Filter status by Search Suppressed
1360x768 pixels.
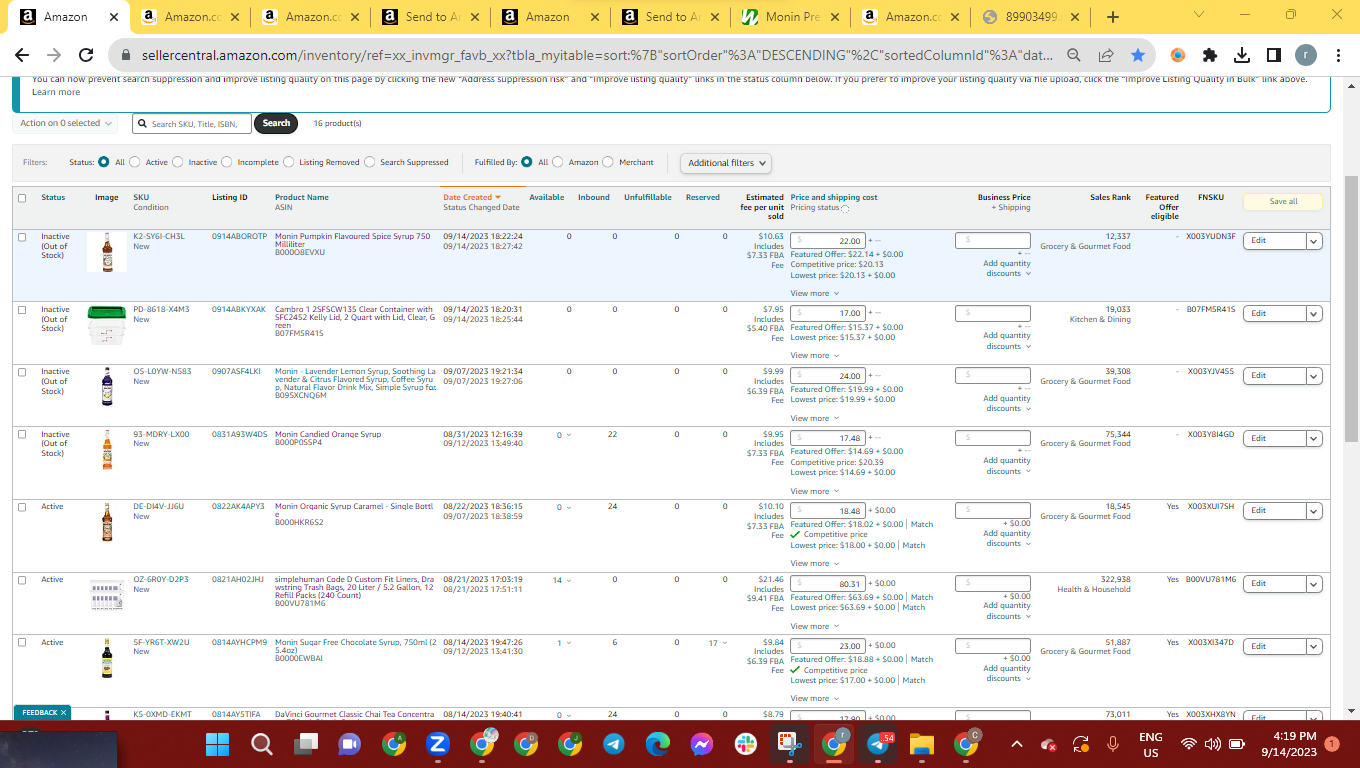coord(370,162)
